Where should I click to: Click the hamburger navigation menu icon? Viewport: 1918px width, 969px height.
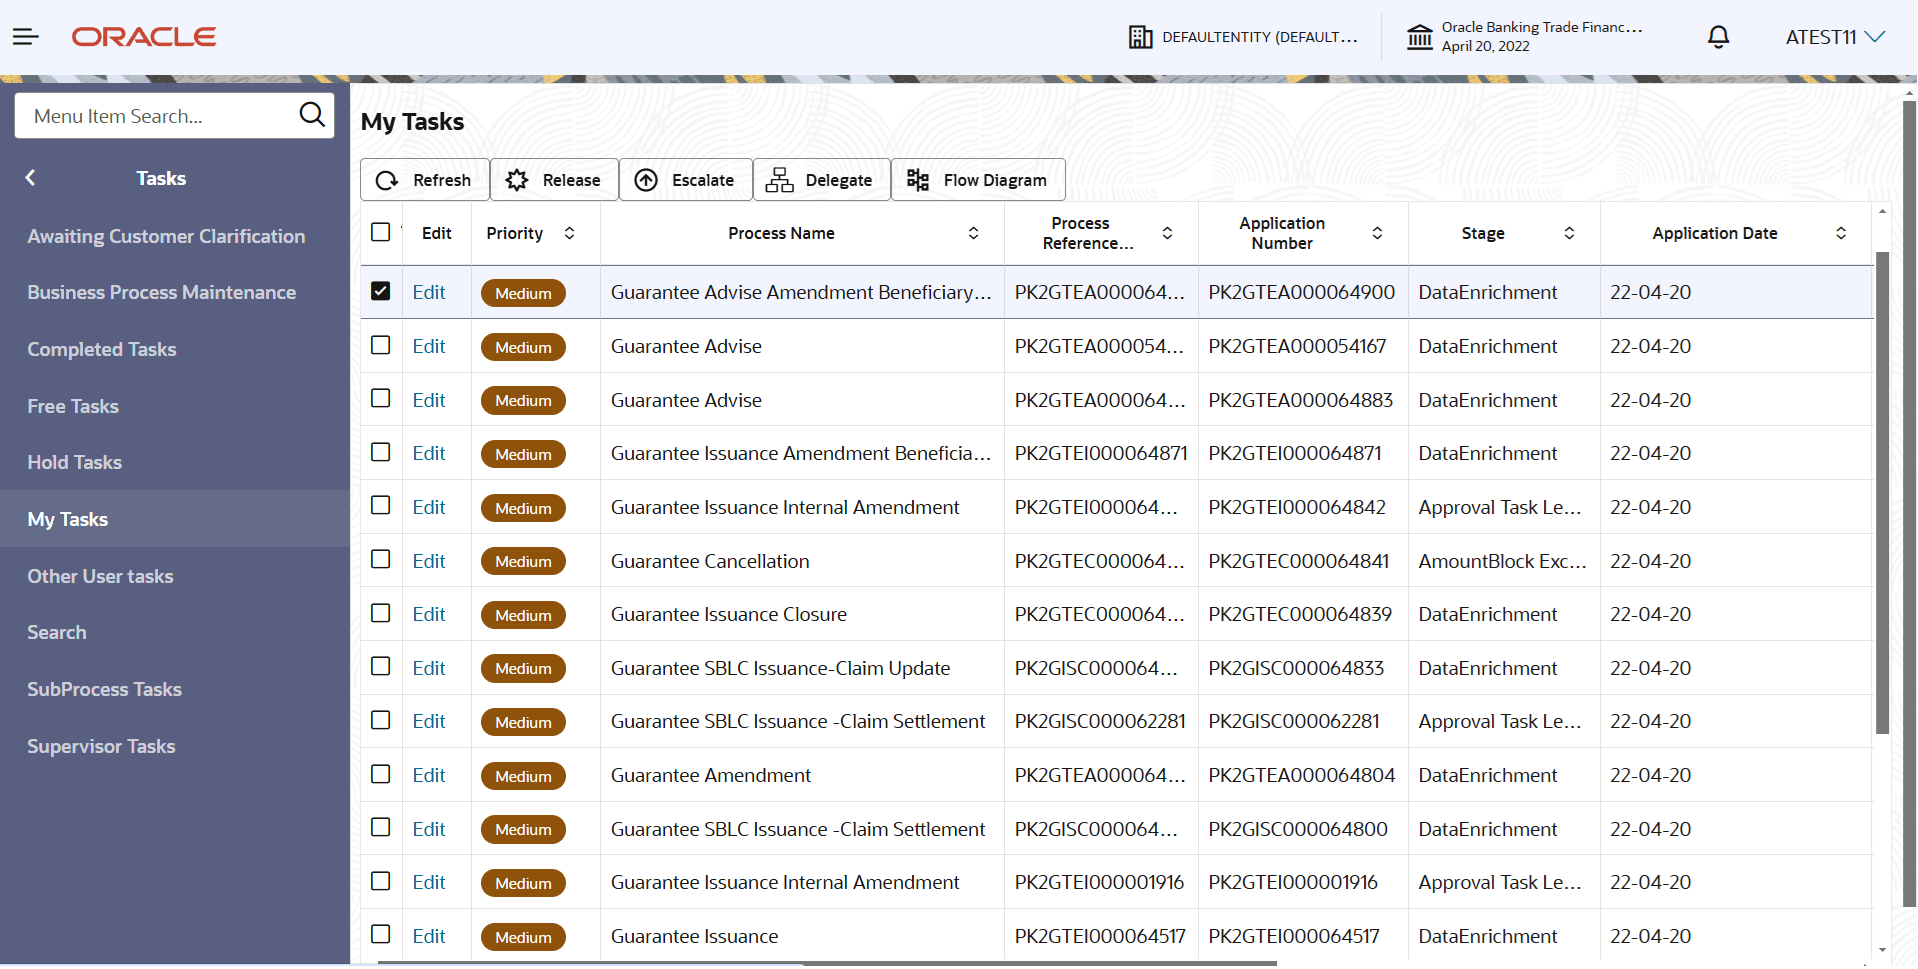click(x=26, y=36)
